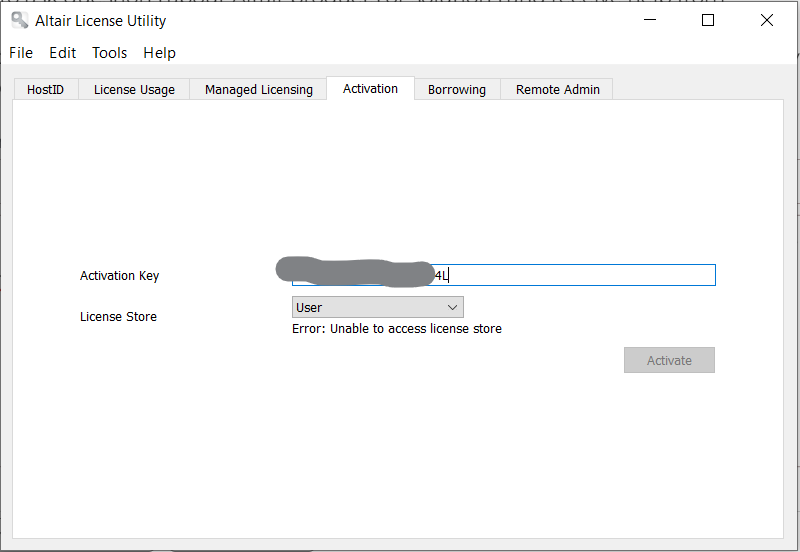Close the Altair License Utility window
Viewport: 800px width, 552px height.
[766, 20]
